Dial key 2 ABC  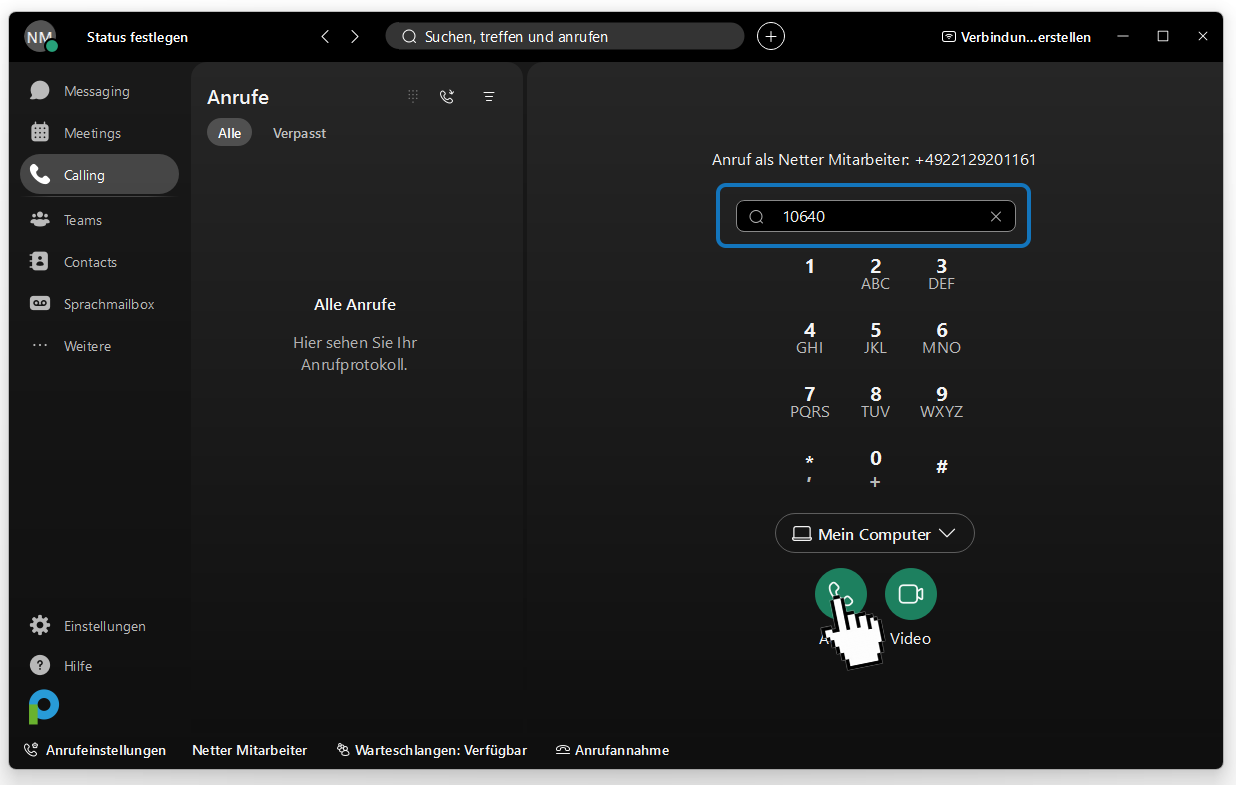pyautogui.click(x=876, y=274)
